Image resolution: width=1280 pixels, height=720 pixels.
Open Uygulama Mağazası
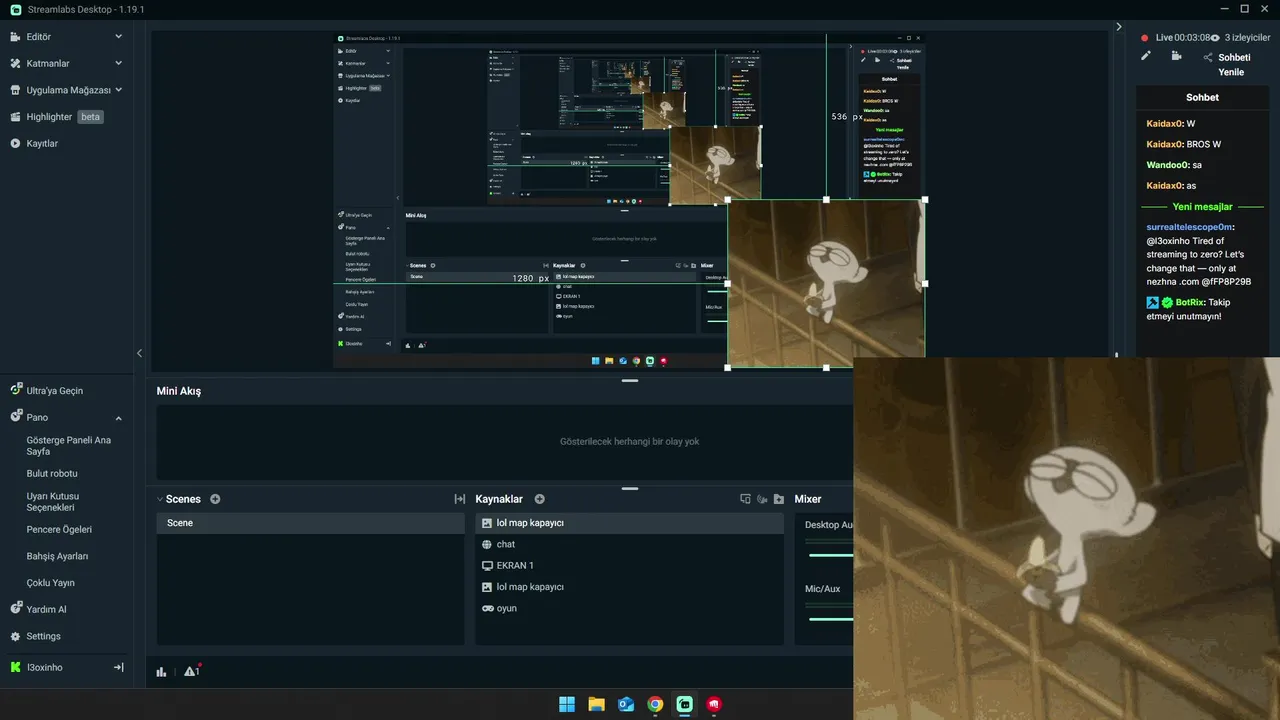68,90
